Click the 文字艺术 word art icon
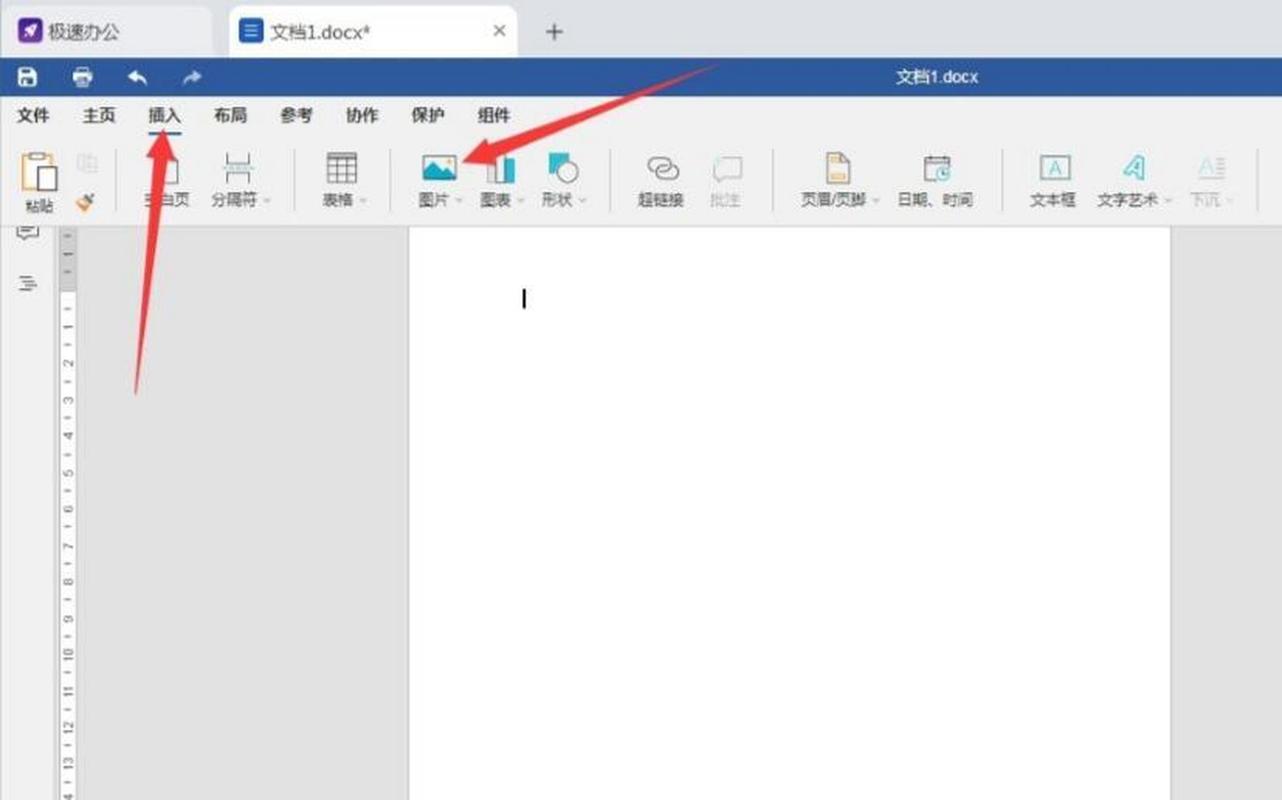 (1133, 168)
